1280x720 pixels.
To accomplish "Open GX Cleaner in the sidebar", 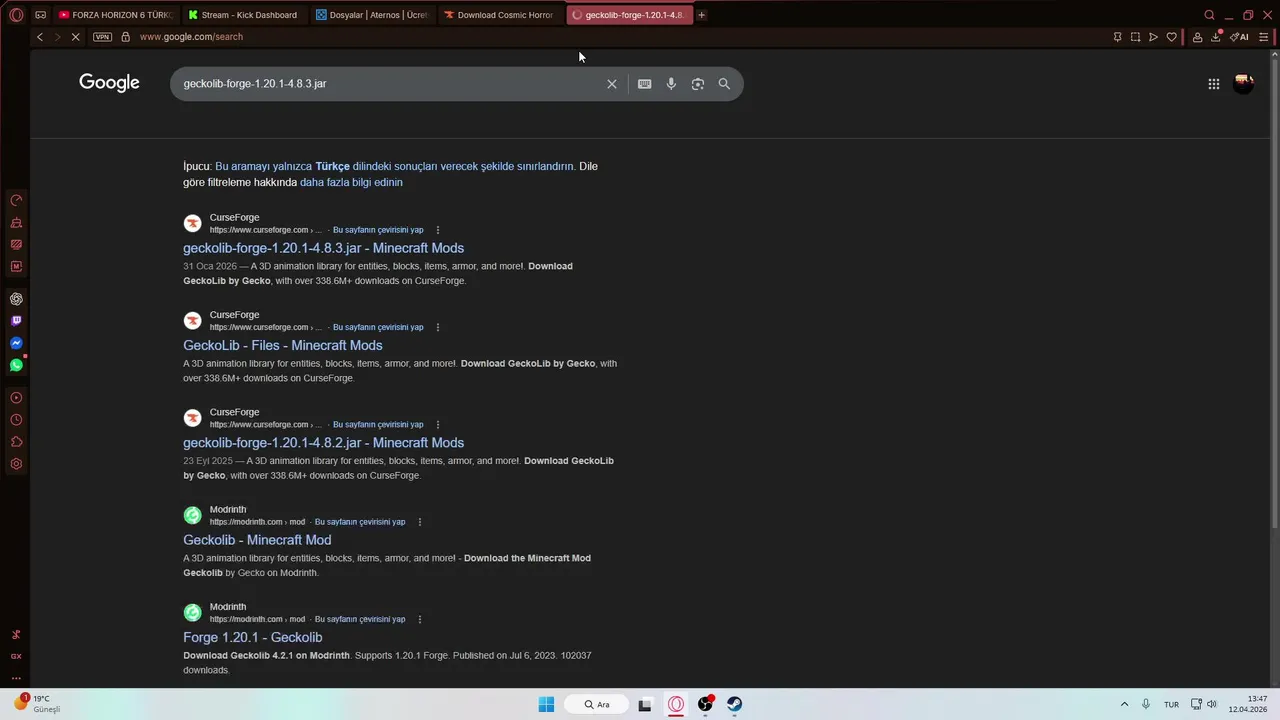I will tap(16, 222).
